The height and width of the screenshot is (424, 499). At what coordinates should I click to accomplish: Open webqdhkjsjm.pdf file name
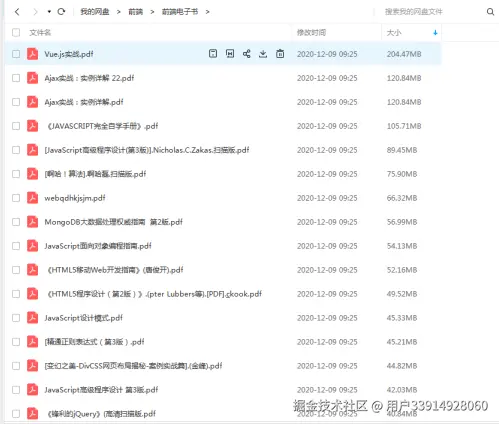click(75, 198)
